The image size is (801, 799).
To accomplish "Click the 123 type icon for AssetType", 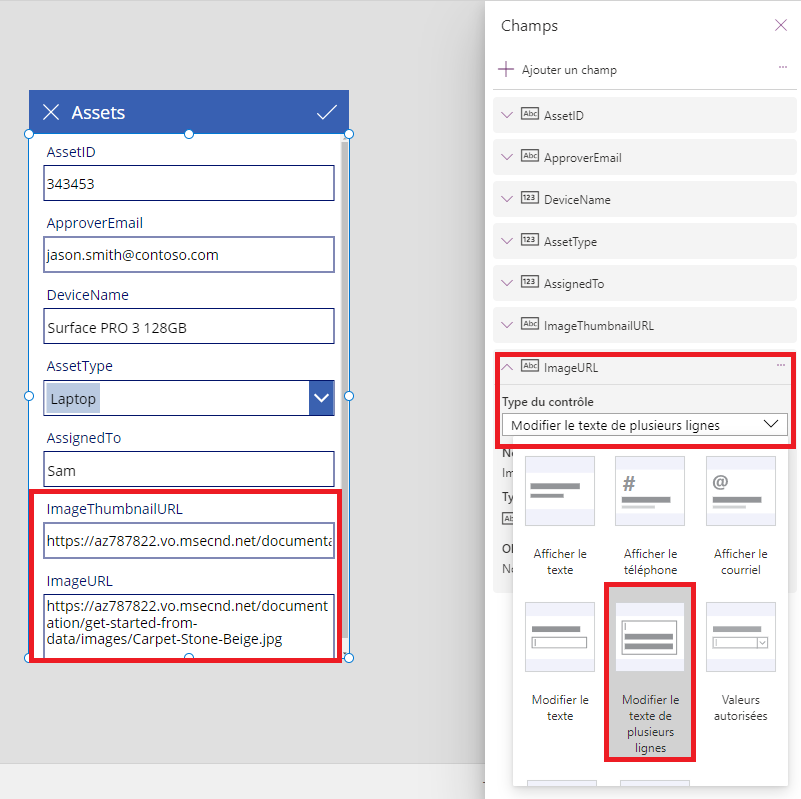I will pos(530,239).
